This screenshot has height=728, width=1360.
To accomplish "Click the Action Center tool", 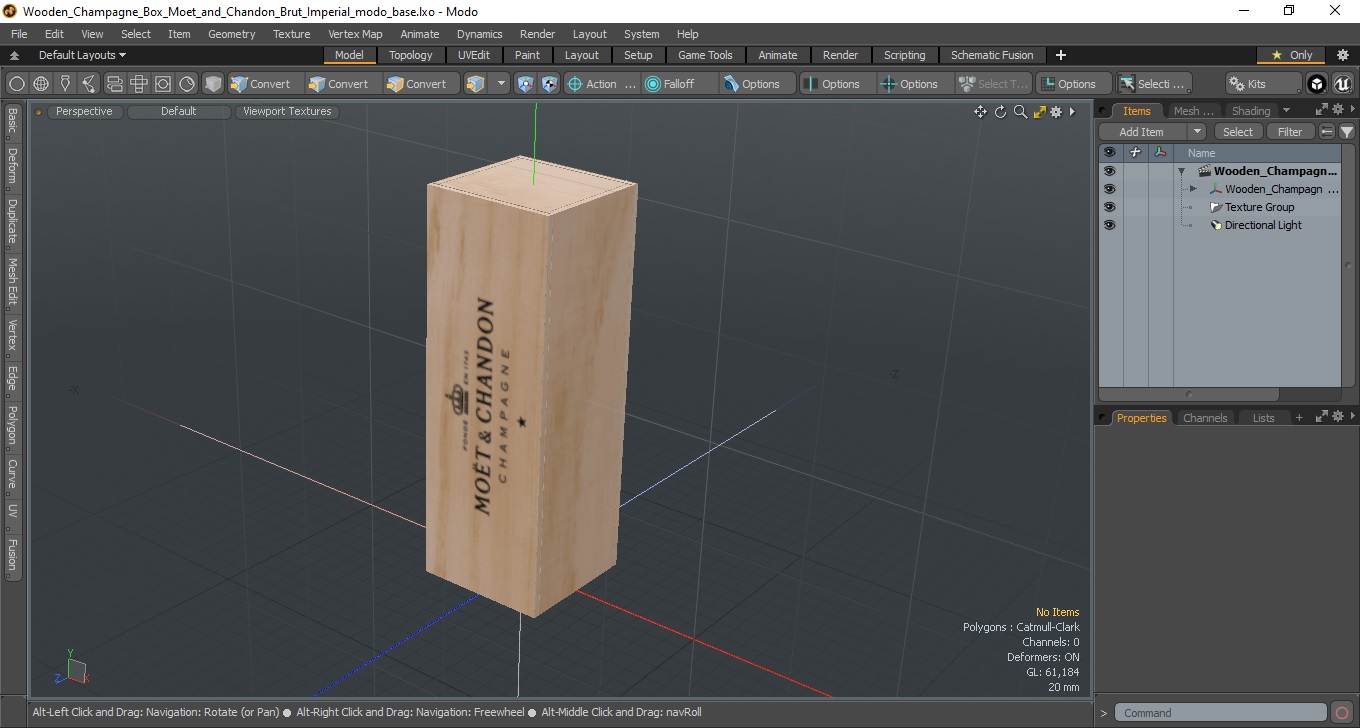I will 602,84.
